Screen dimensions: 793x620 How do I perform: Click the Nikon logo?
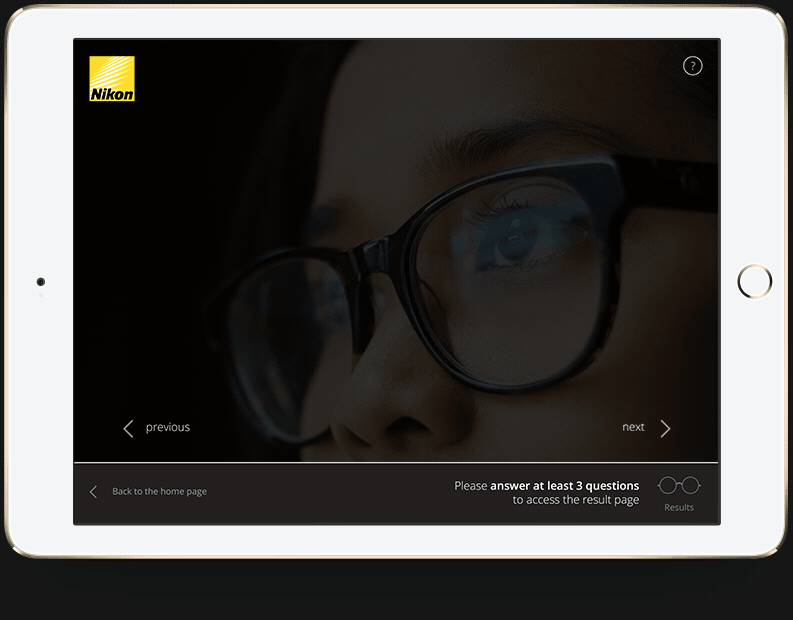point(112,79)
